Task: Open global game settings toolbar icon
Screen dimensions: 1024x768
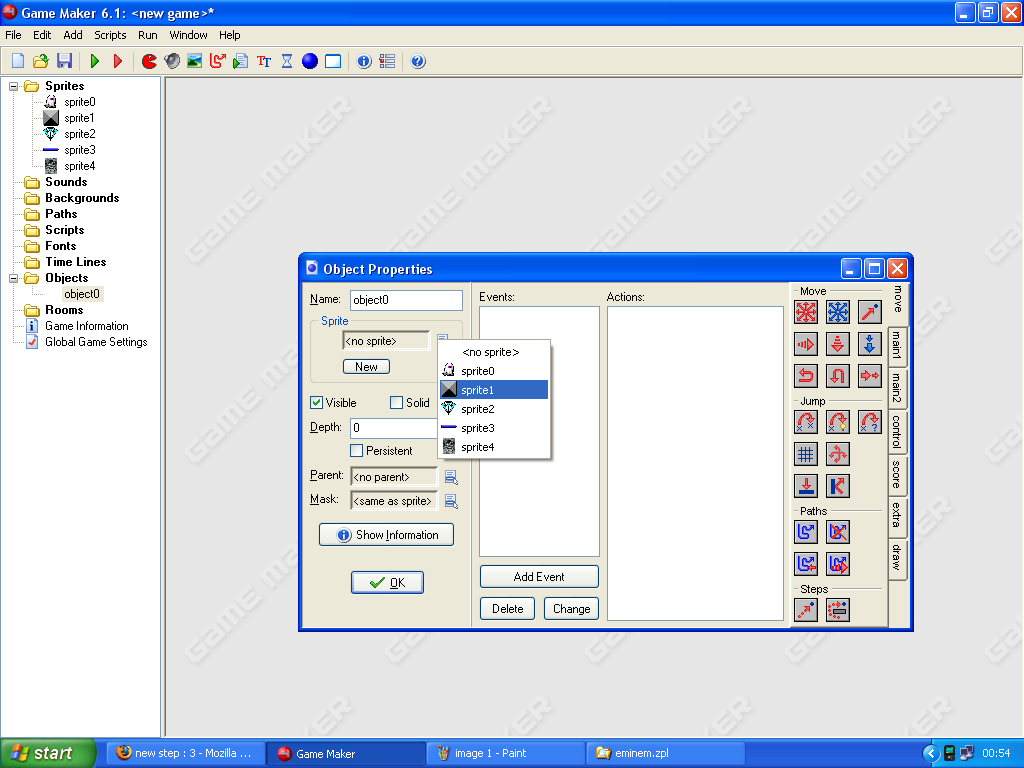Action: coord(387,61)
